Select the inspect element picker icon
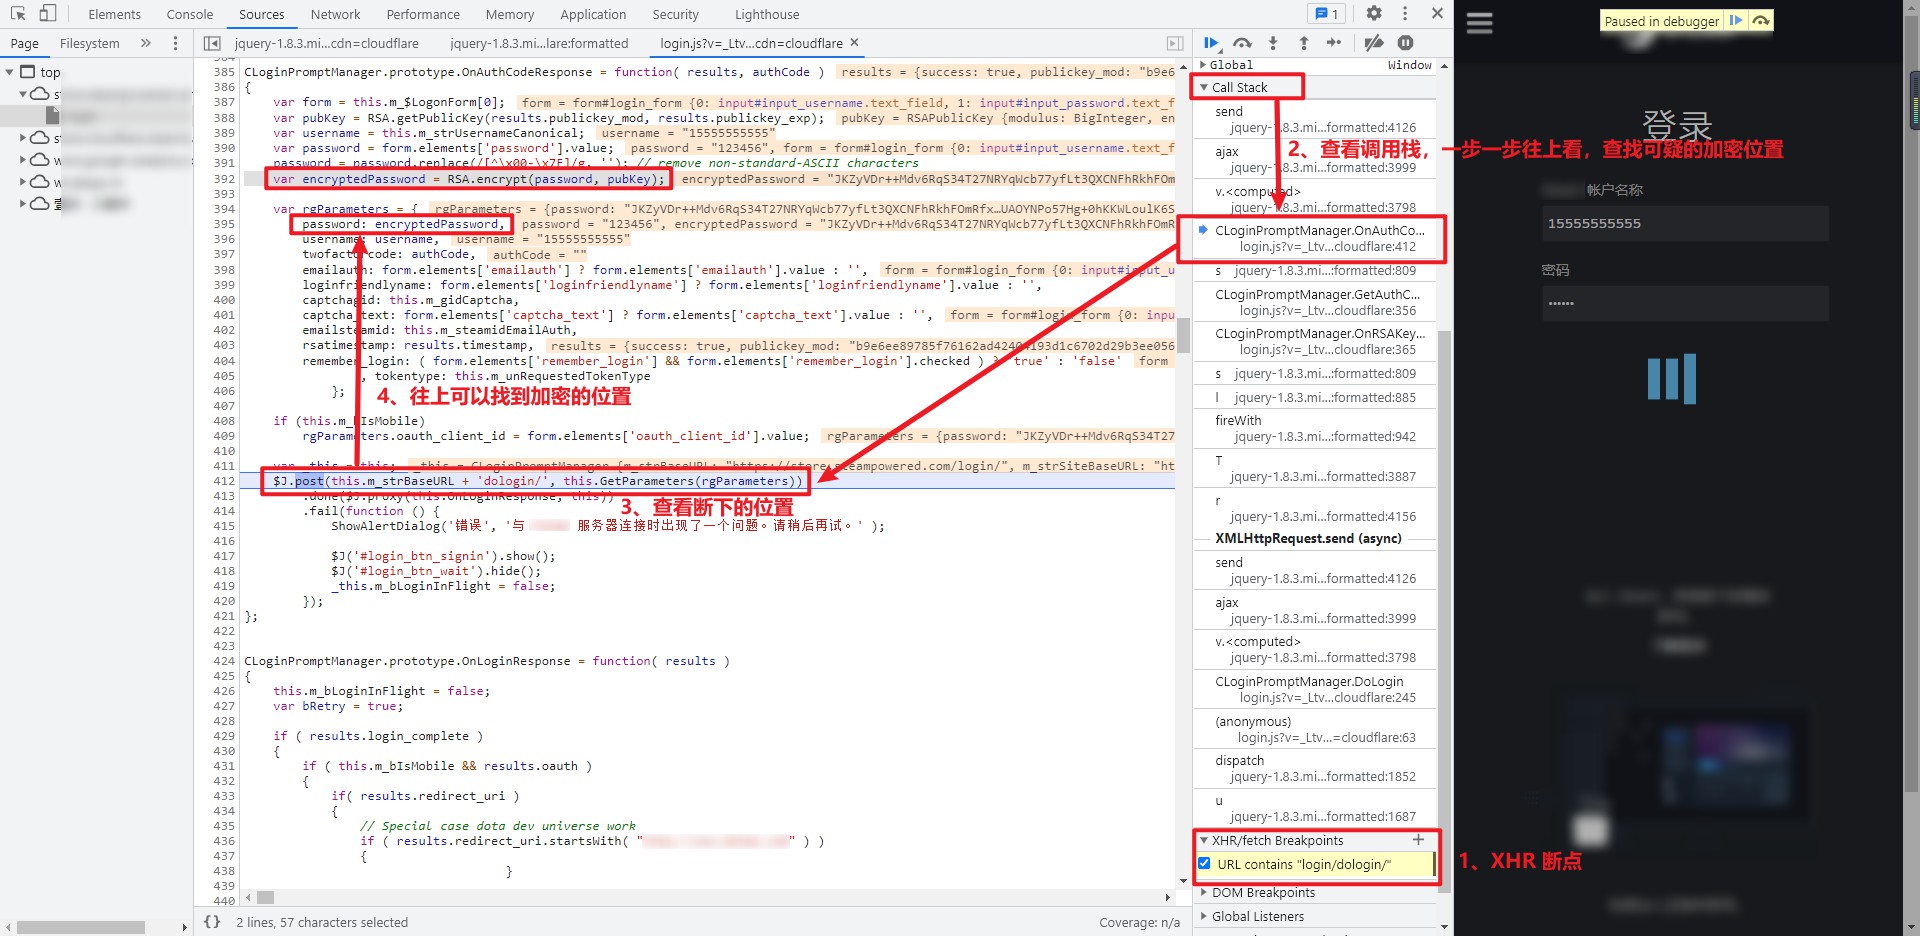The height and width of the screenshot is (936, 1920). [18, 14]
